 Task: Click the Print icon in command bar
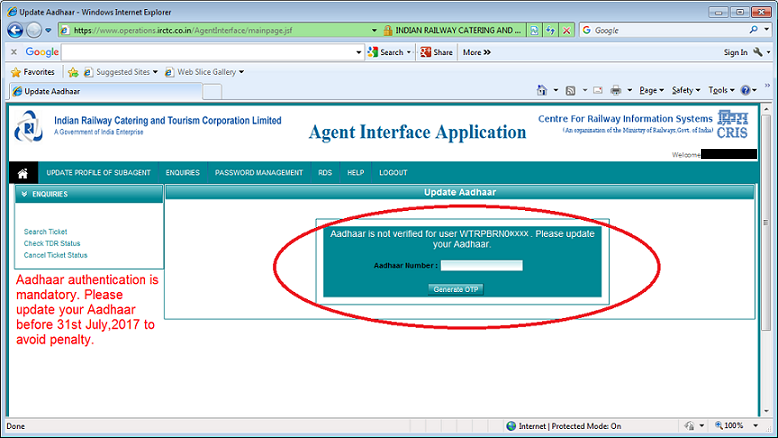point(616,90)
